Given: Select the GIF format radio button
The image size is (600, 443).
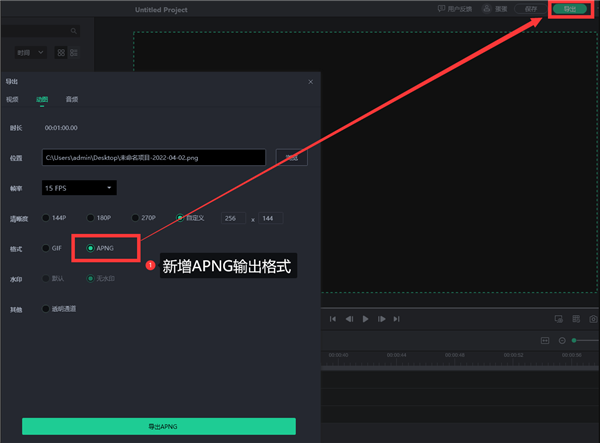Looking at the screenshot, I should click(x=46, y=248).
